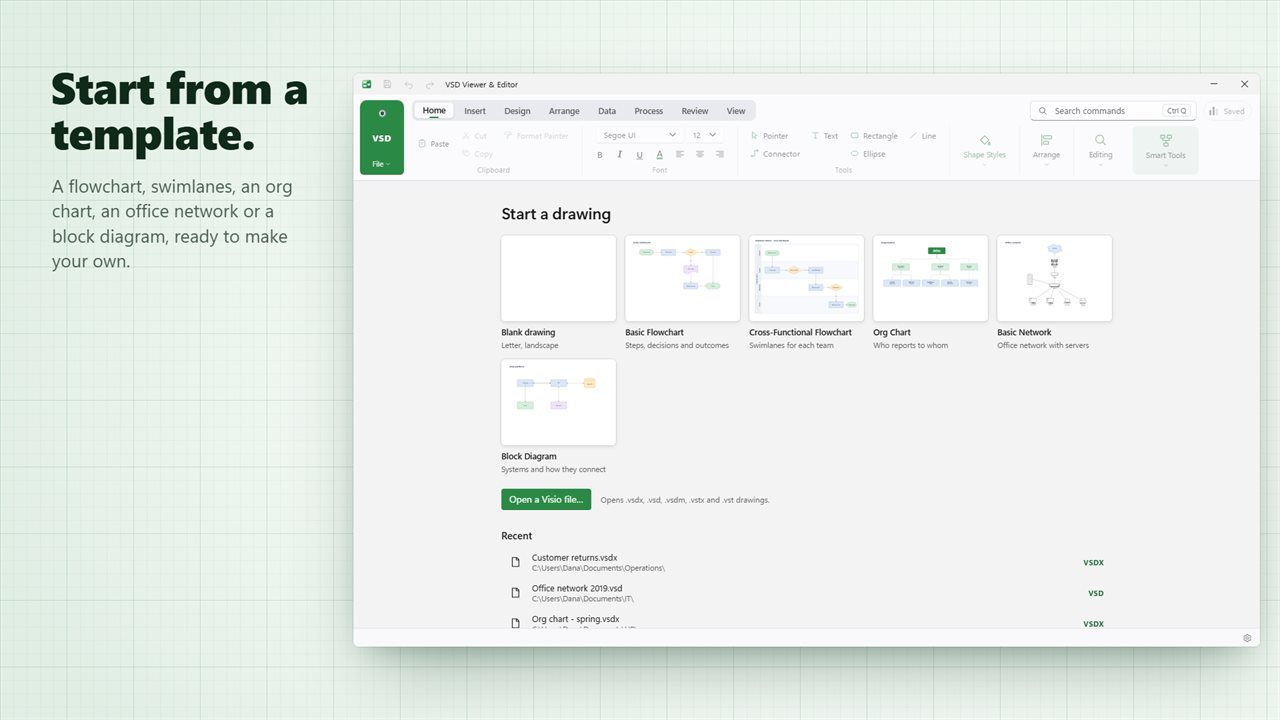Click the Search commands field

coord(1113,111)
